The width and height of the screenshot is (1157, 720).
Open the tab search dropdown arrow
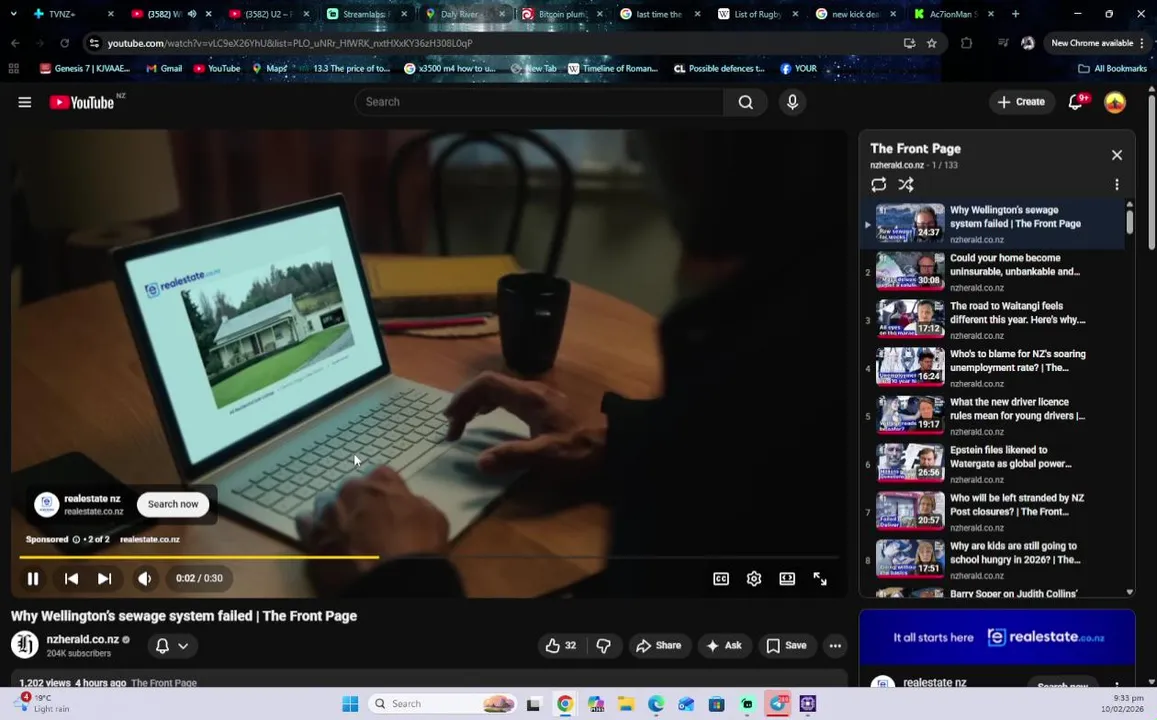(13, 14)
